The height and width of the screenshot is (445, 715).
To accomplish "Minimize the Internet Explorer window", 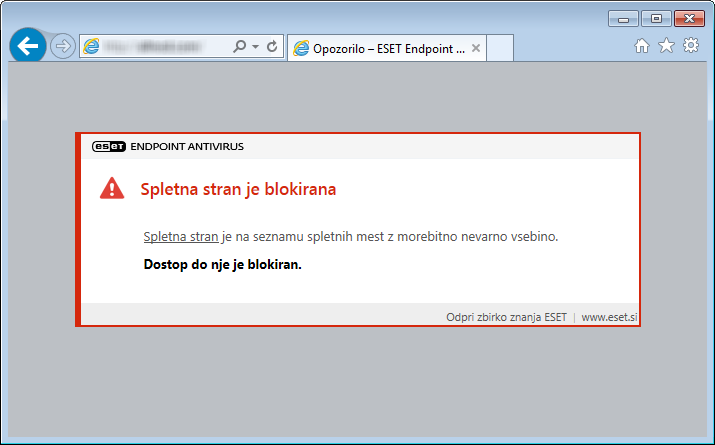I will pos(623,19).
